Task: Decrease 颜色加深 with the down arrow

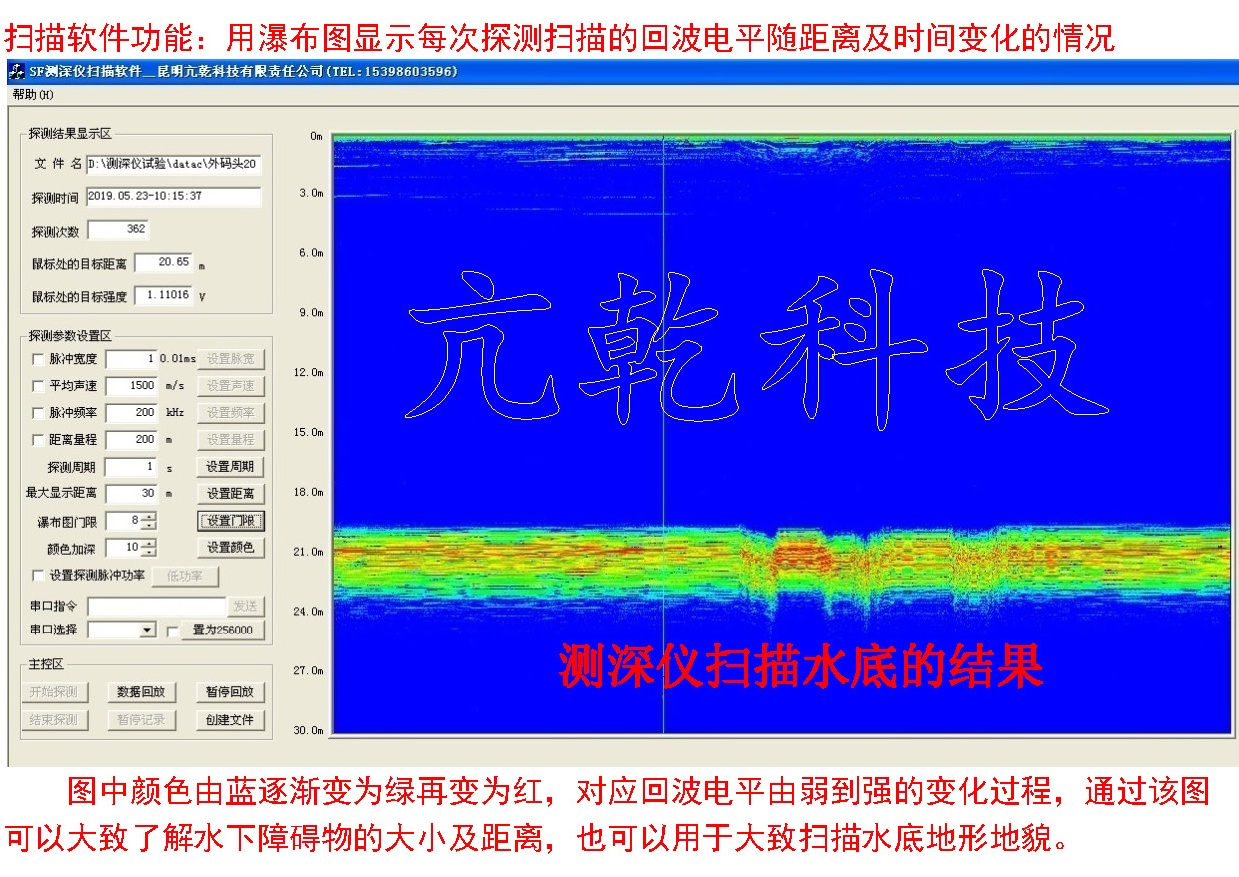Action: 149,552
